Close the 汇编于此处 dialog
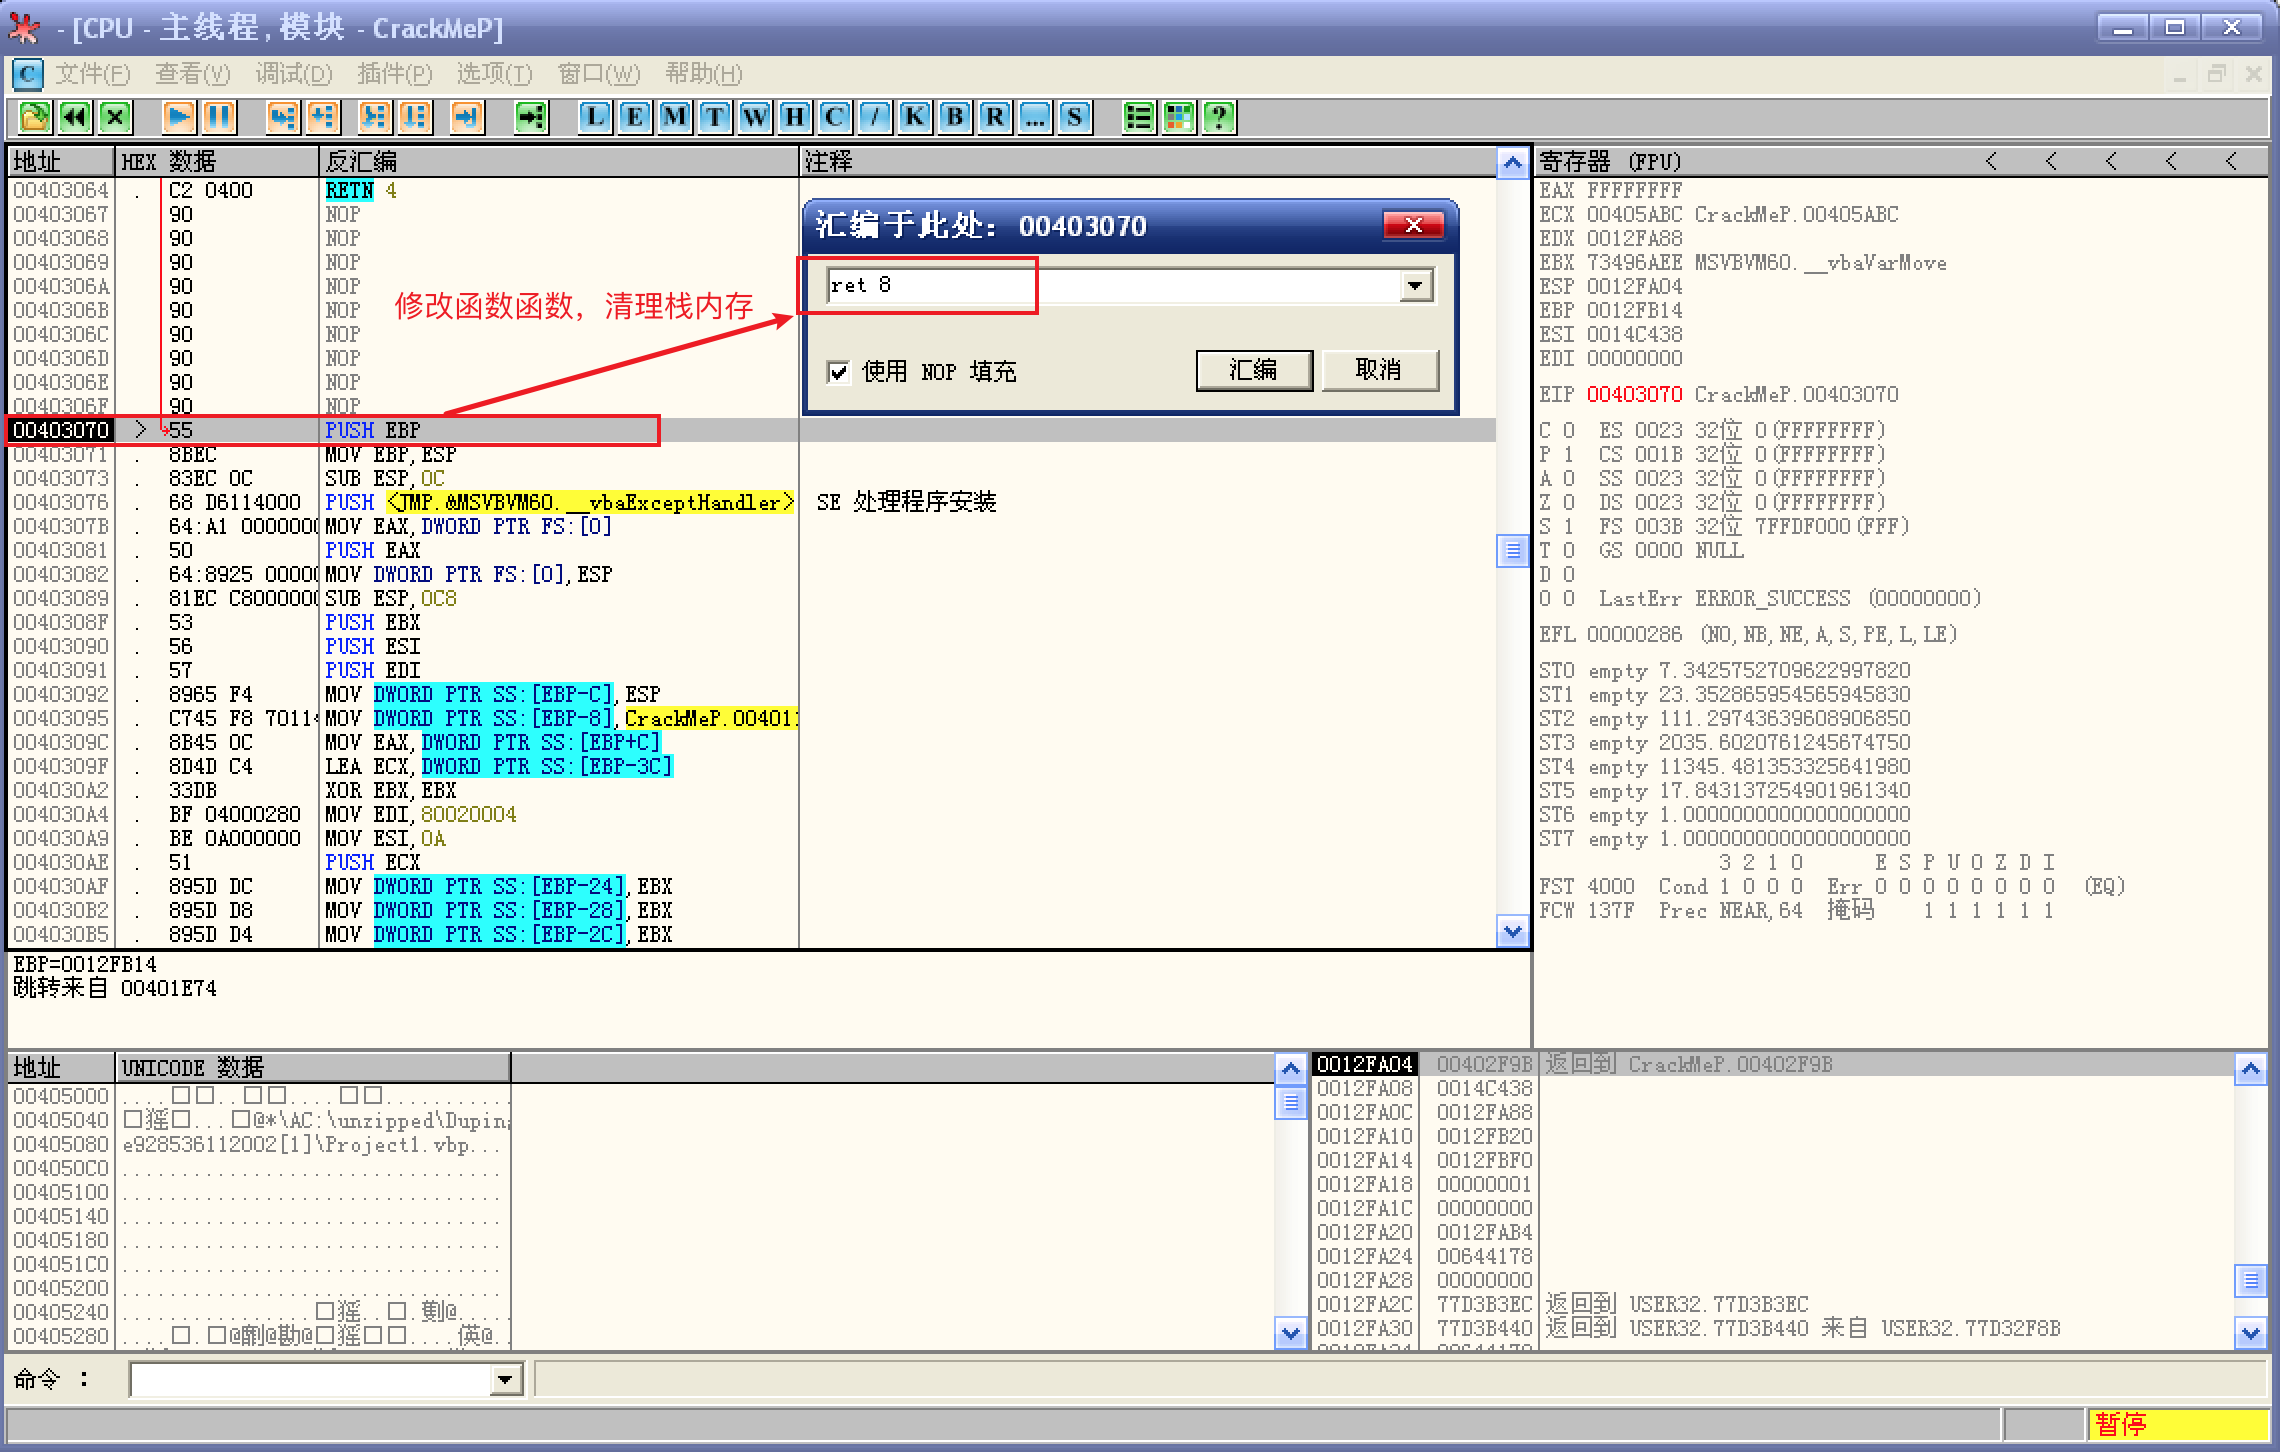2280x1452 pixels. [x=1413, y=225]
